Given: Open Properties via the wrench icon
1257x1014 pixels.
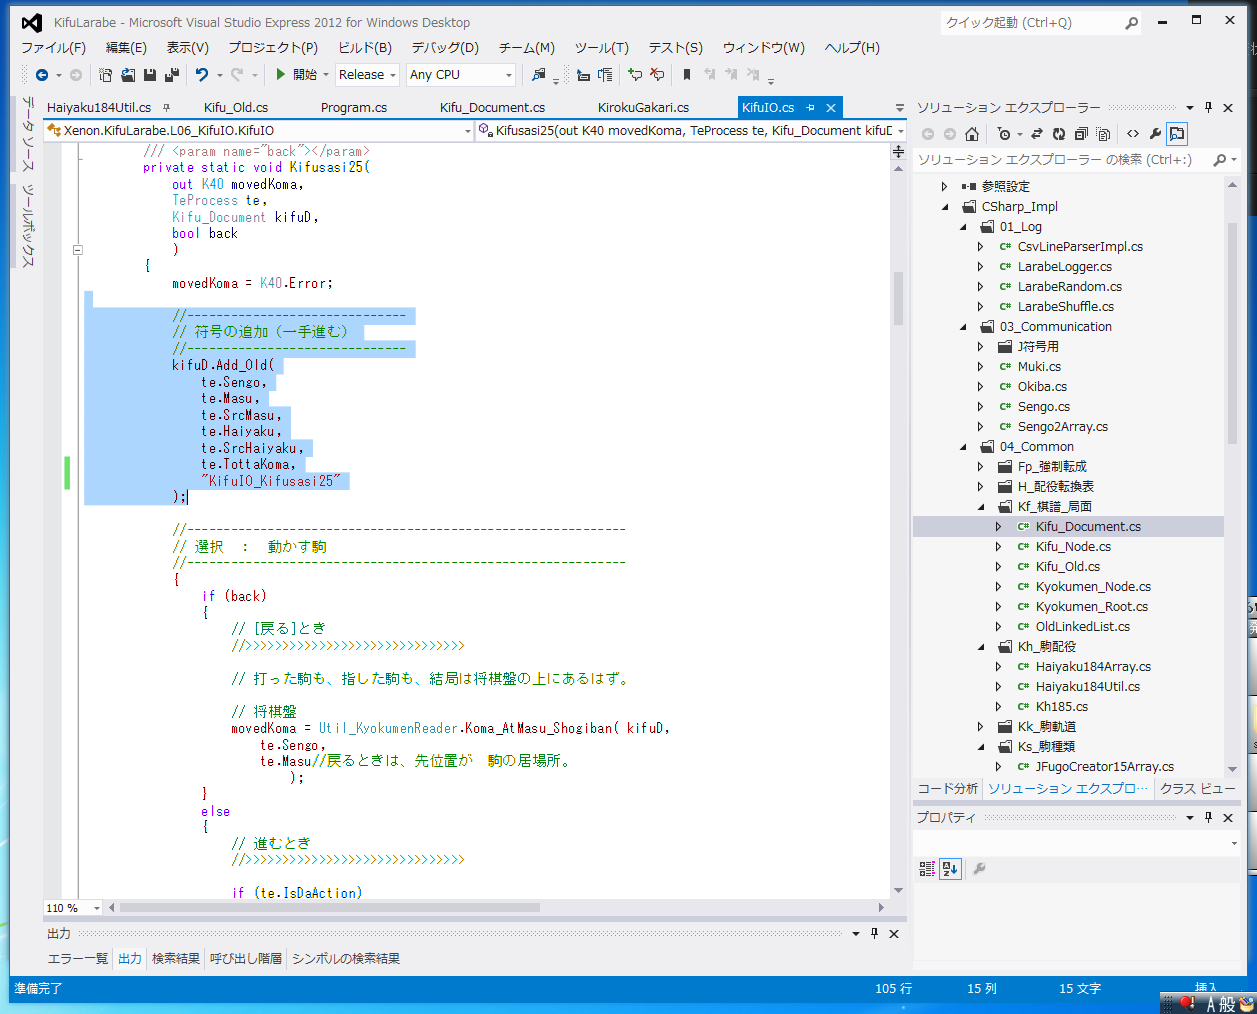Looking at the screenshot, I should click(1155, 134).
